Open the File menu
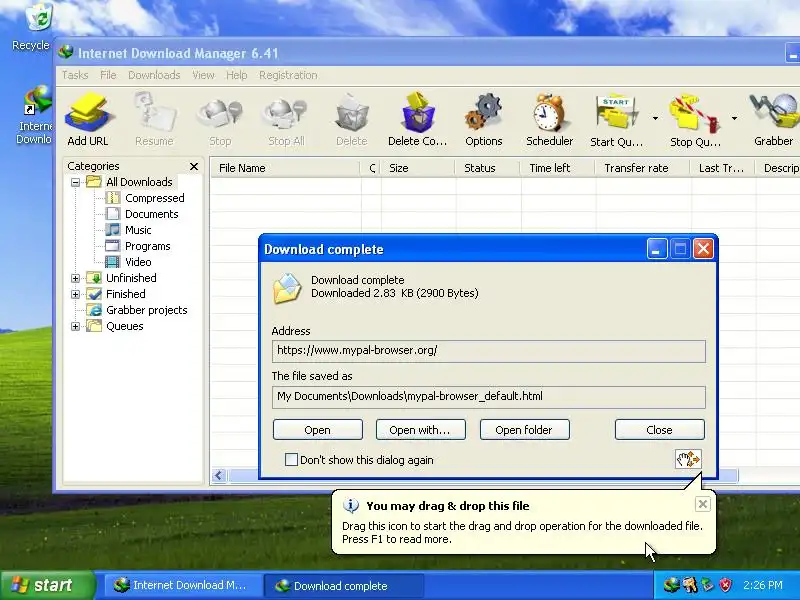The width and height of the screenshot is (800, 600). [x=108, y=75]
